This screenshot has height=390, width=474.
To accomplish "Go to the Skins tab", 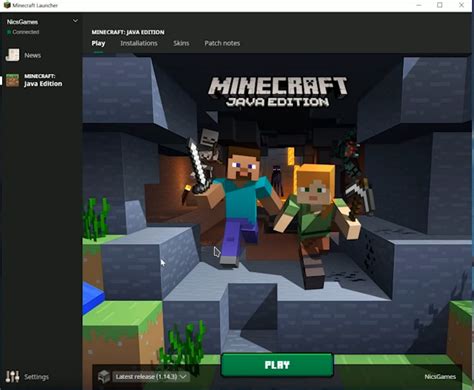I will point(181,43).
